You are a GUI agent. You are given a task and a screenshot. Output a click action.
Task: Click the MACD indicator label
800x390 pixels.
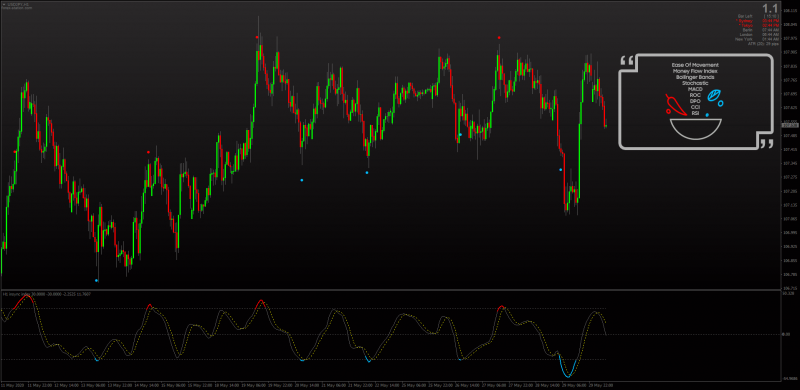click(695, 89)
